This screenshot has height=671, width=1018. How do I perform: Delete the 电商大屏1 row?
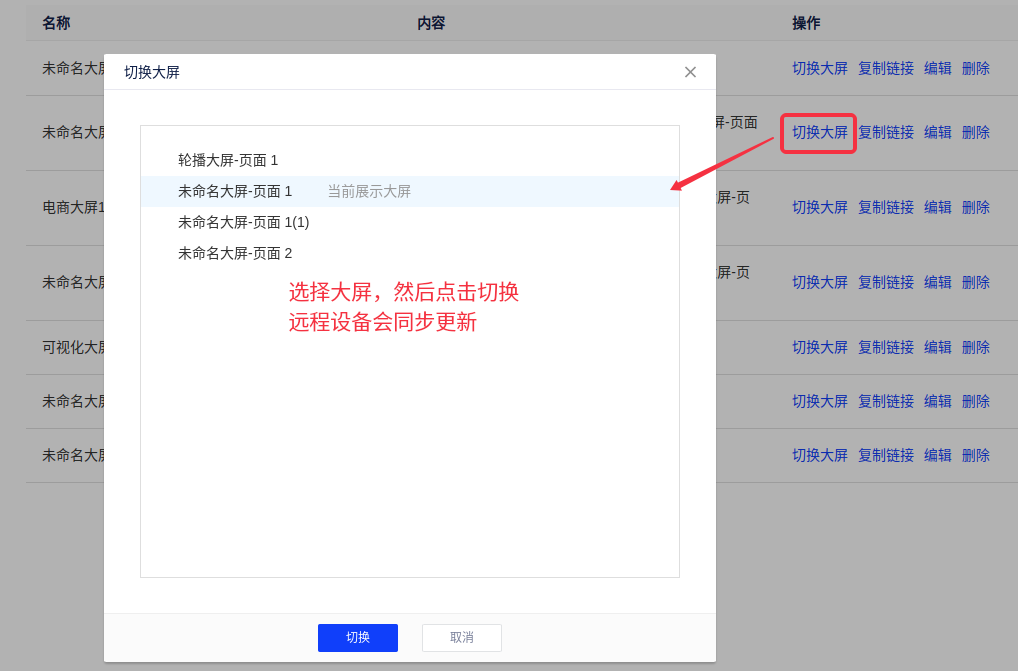(x=975, y=207)
